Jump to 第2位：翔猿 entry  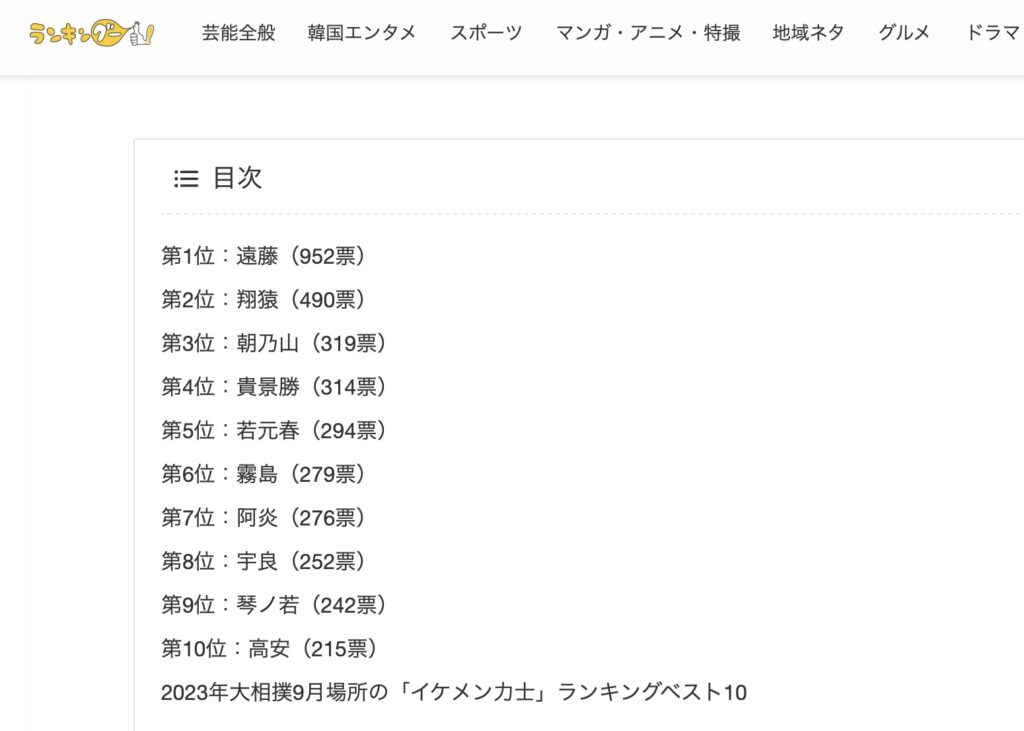click(x=263, y=300)
